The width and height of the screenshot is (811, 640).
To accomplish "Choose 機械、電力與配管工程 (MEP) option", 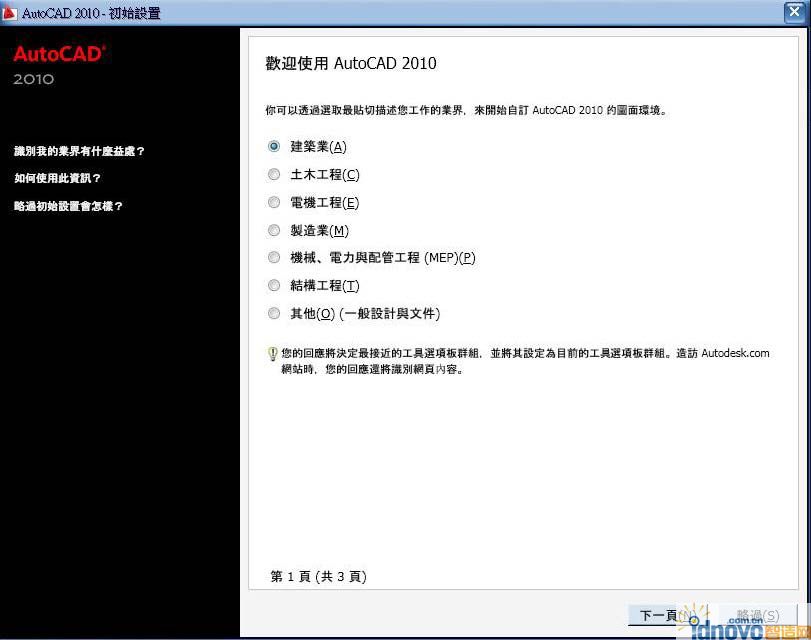I will point(274,258).
